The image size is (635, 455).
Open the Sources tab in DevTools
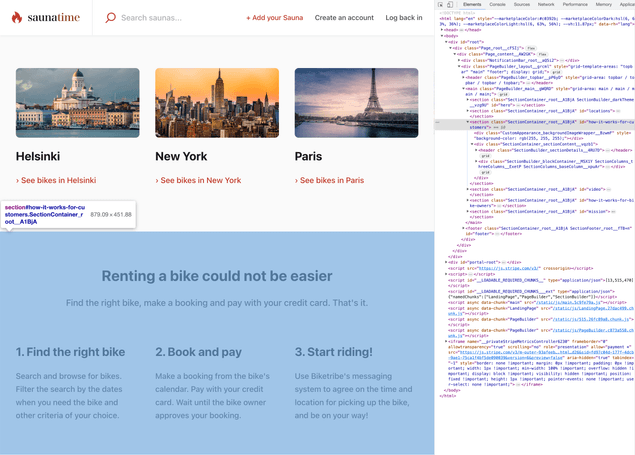coord(522,5)
